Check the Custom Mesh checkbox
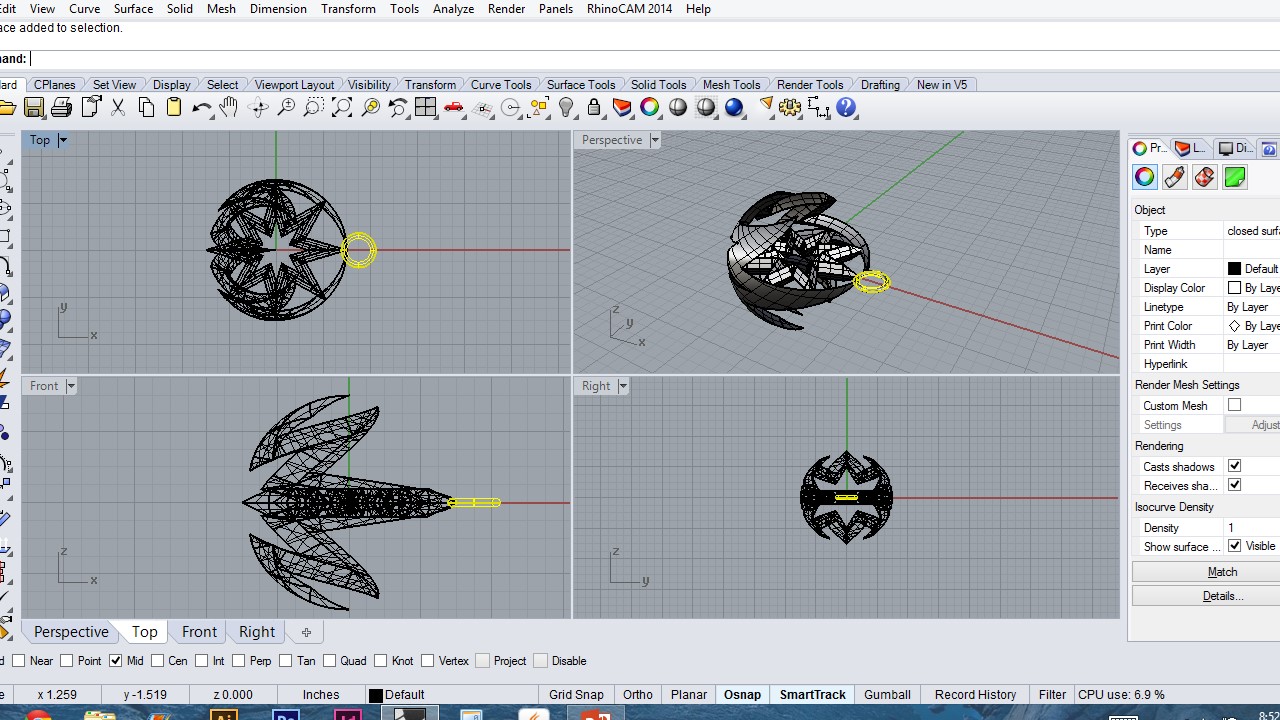This screenshot has height=720, width=1280. click(1234, 405)
